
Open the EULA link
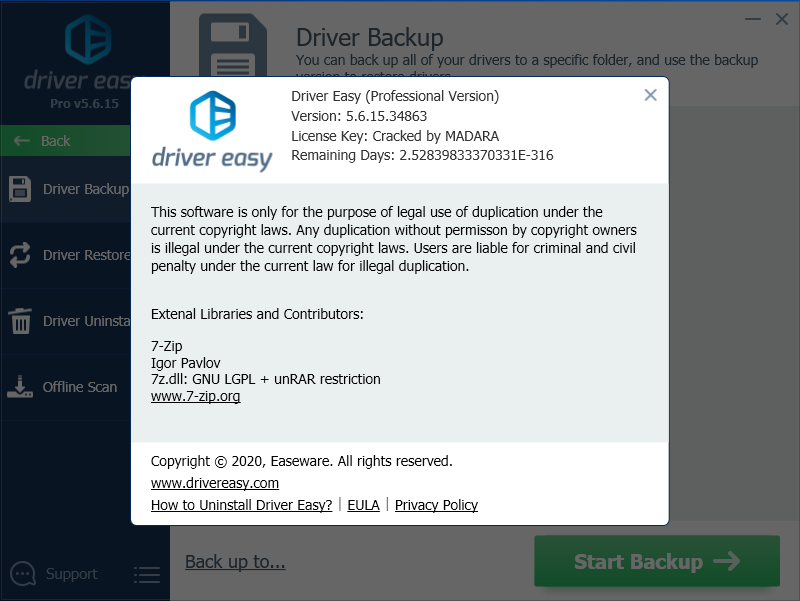363,505
